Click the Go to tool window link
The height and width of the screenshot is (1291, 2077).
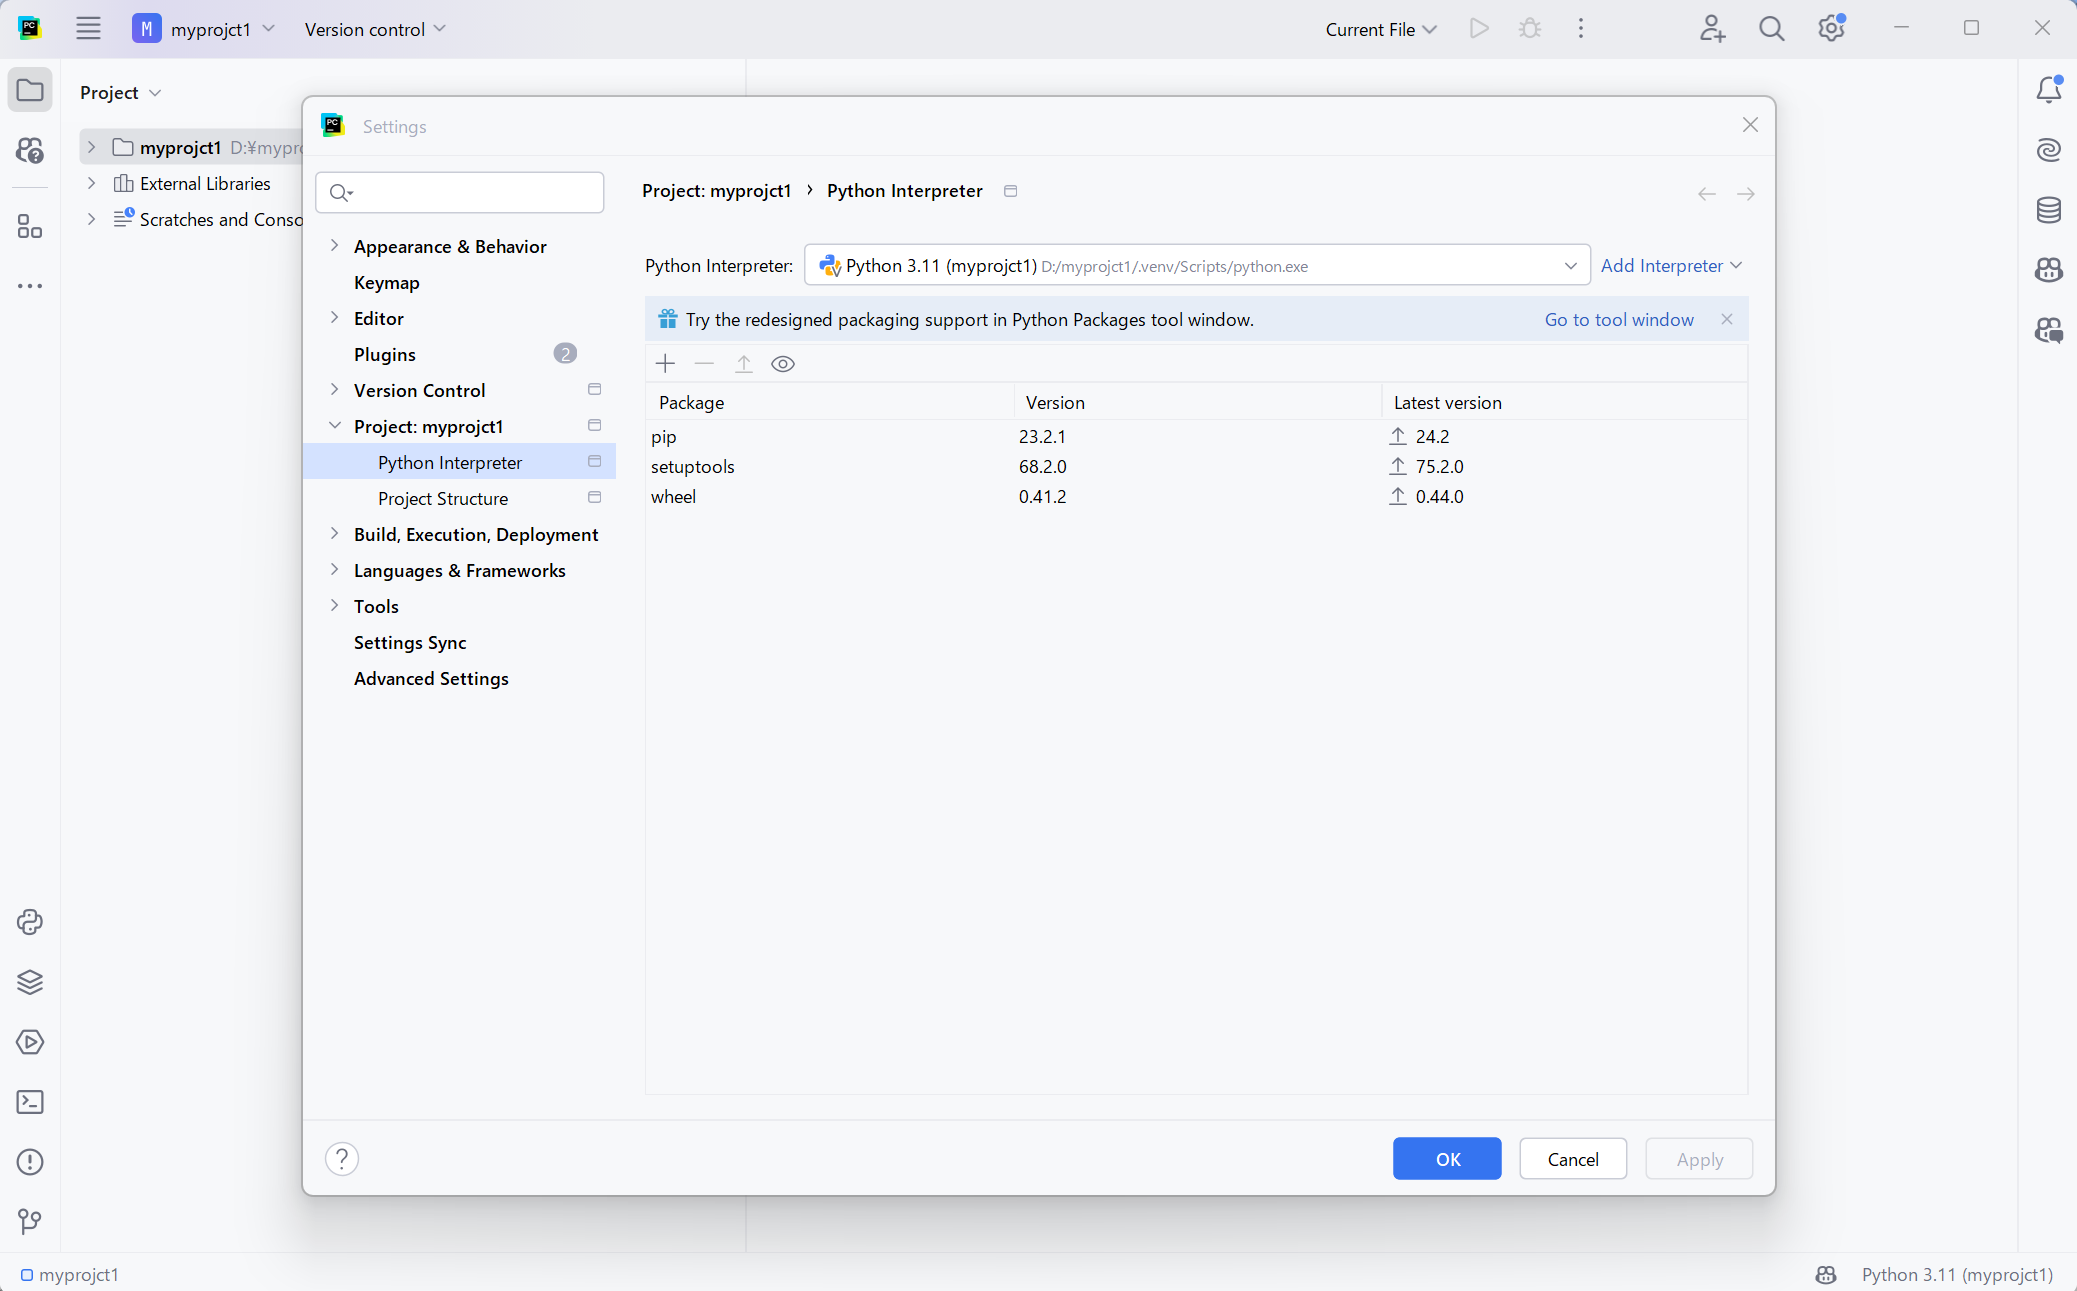pos(1618,320)
